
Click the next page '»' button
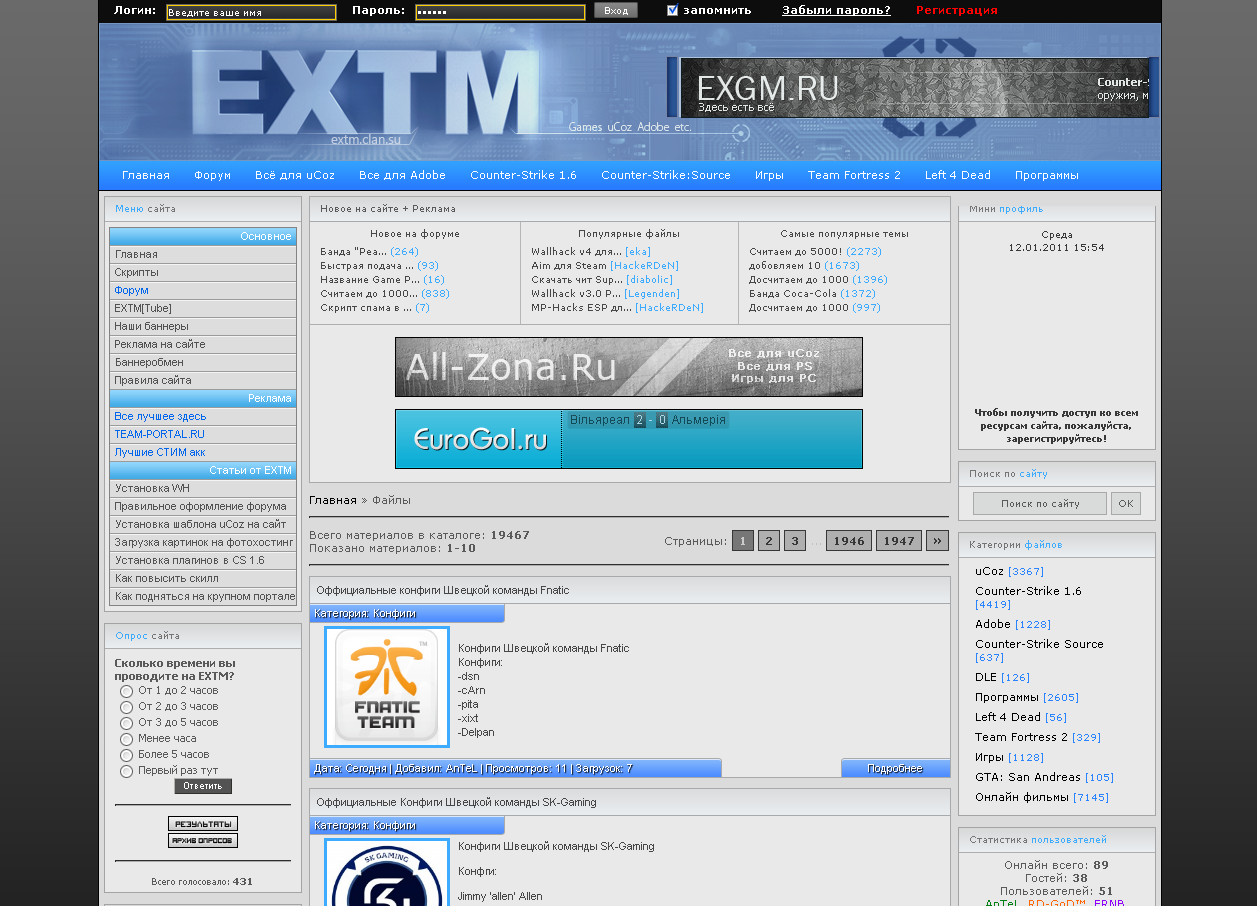(937, 541)
